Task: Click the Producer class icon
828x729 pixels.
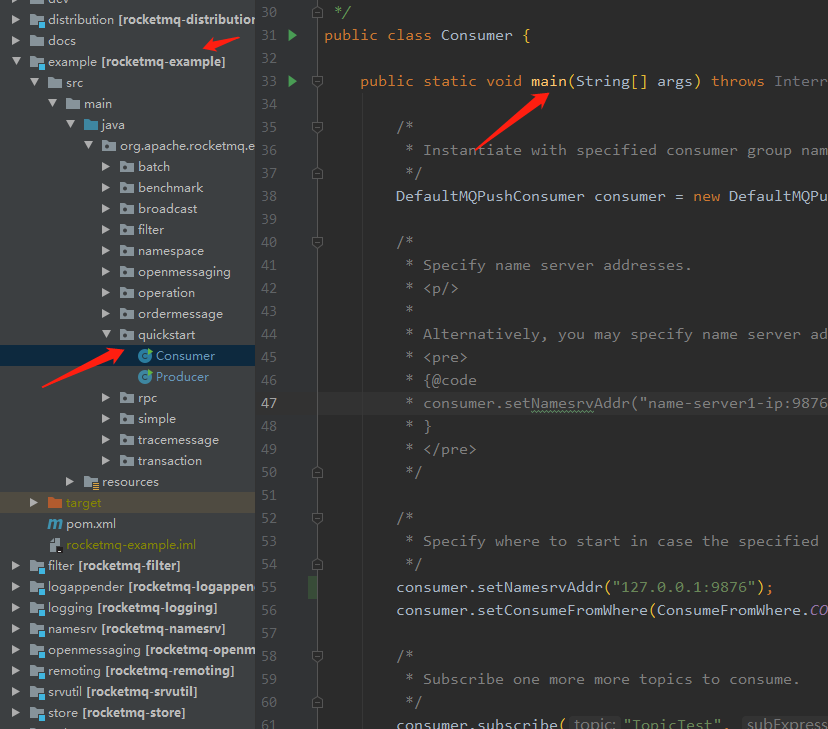Action: [145, 377]
